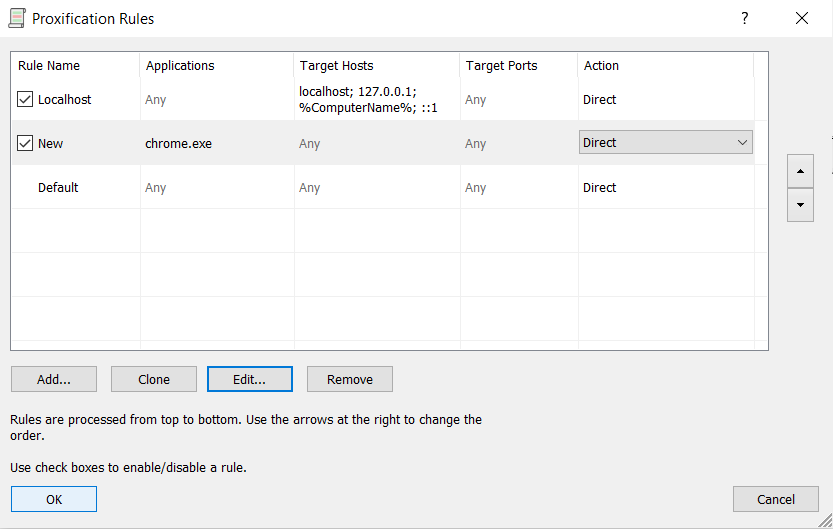Viewport: 833px width, 529px height.
Task: Click the Applications column header
Action: point(217,65)
